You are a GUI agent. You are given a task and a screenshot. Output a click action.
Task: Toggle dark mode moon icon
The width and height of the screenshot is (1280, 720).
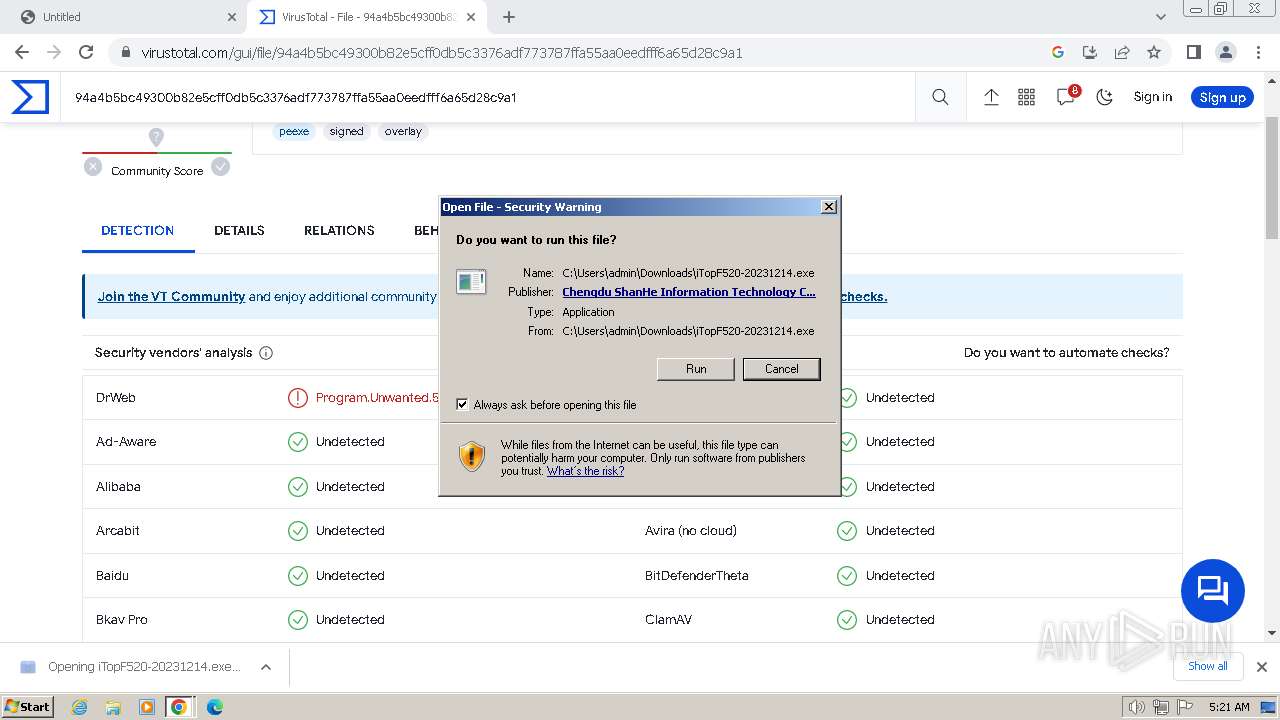[x=1105, y=97]
